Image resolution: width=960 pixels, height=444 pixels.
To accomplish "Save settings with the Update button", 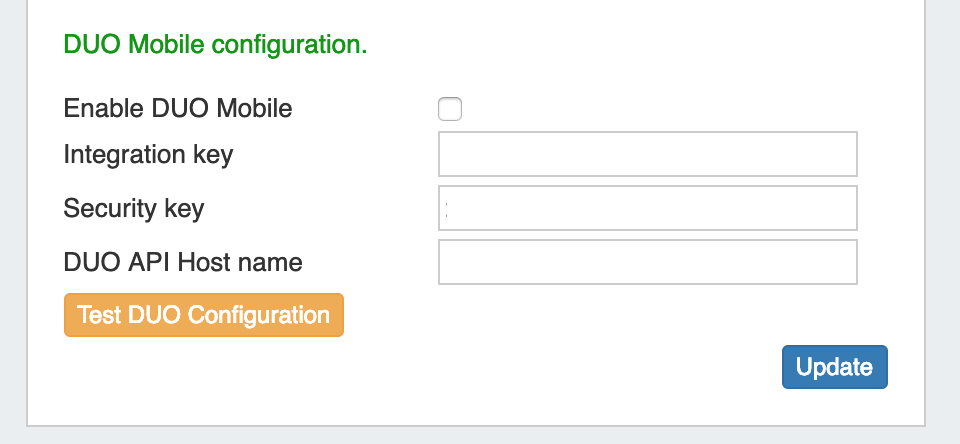I will pyautogui.click(x=834, y=367).
